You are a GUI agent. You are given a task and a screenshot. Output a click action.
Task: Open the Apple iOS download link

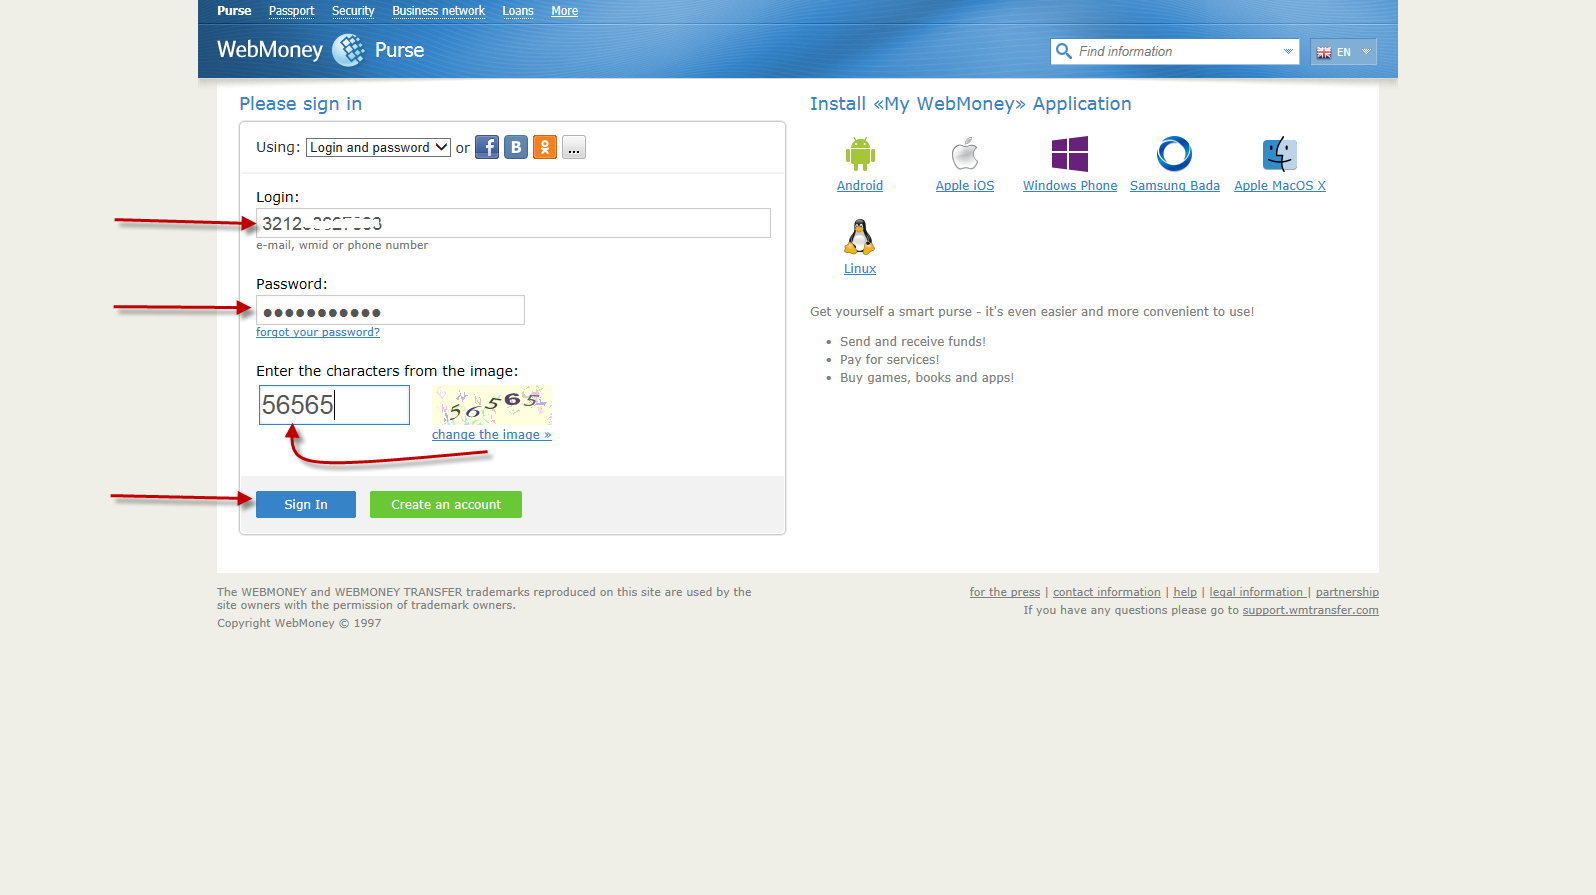click(965, 186)
